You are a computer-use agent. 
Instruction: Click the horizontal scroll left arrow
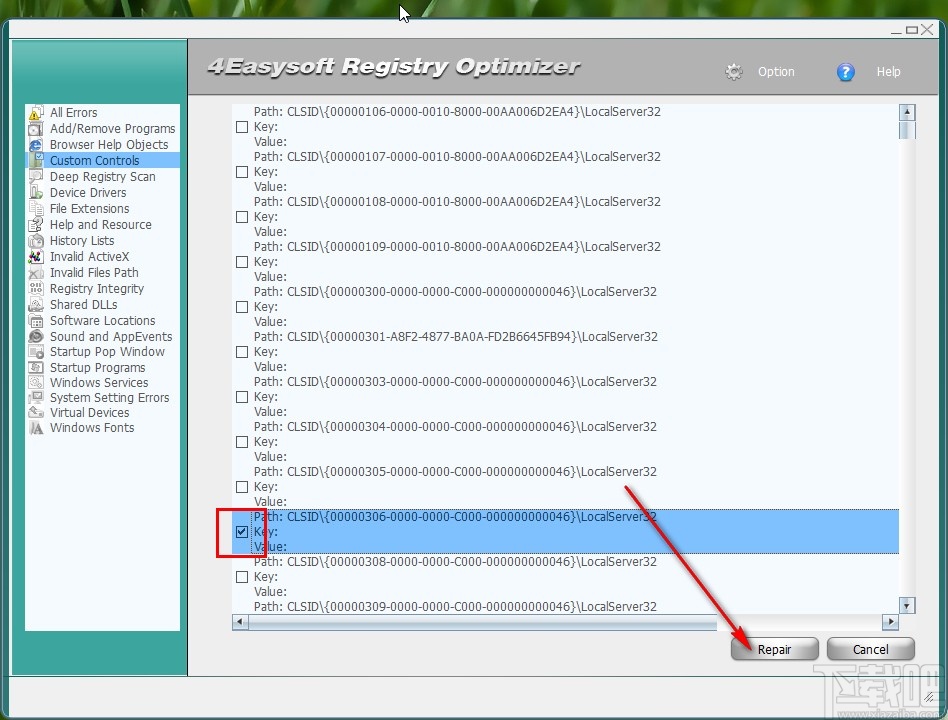(x=240, y=622)
